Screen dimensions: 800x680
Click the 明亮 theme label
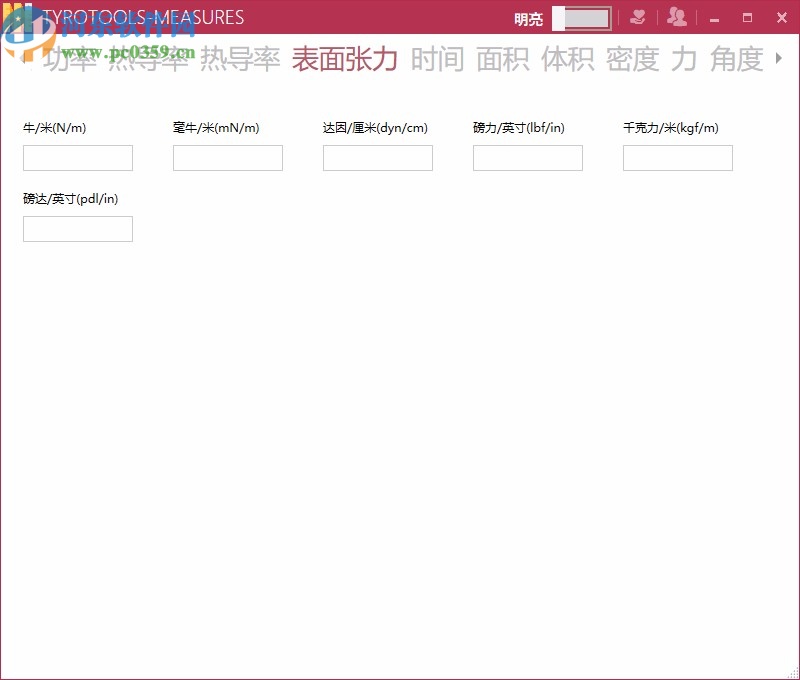click(529, 19)
